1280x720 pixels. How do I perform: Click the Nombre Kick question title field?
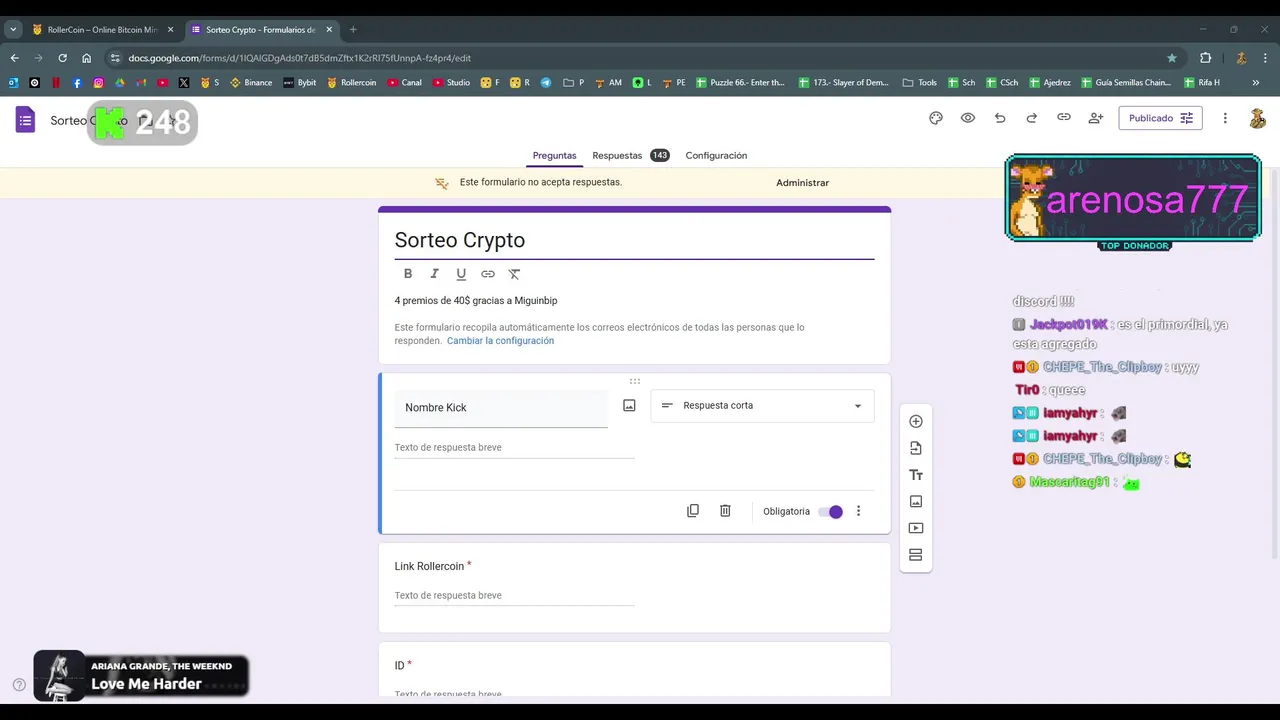(x=501, y=408)
